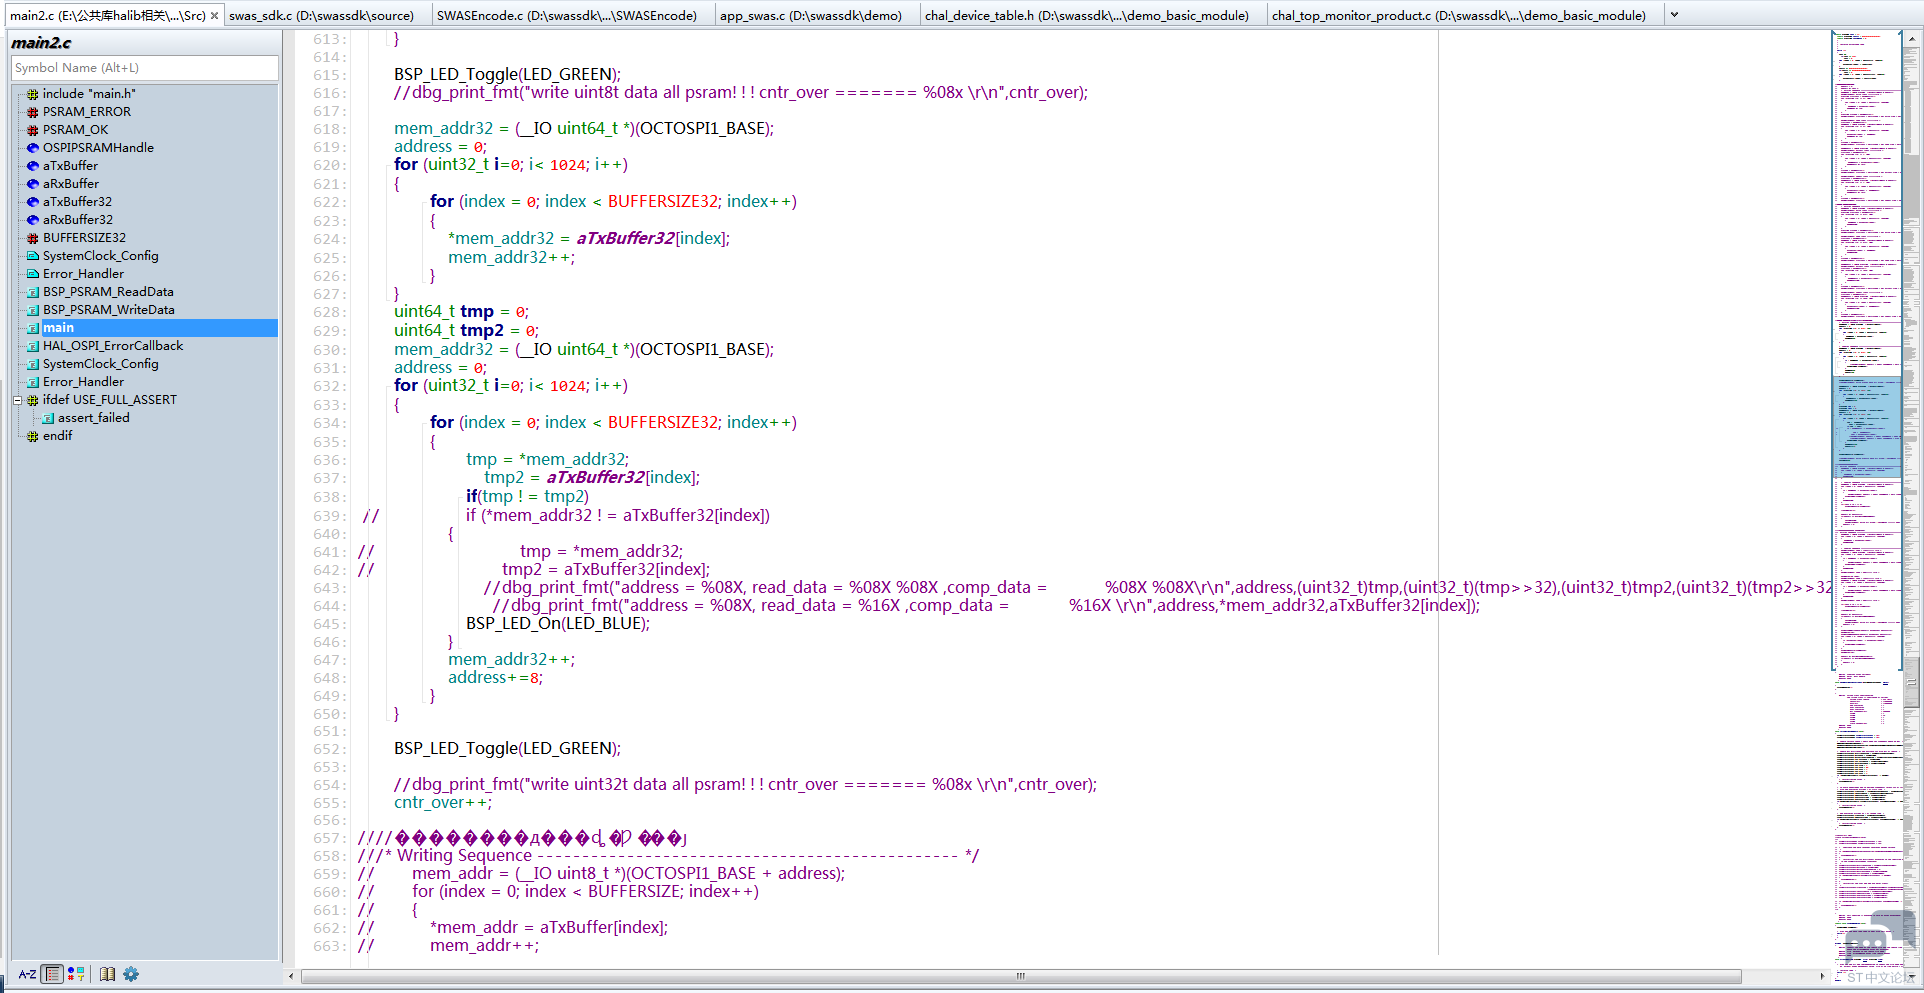1924x993 pixels.
Task: Select assert_failed under the ifdef node
Action: click(93, 418)
